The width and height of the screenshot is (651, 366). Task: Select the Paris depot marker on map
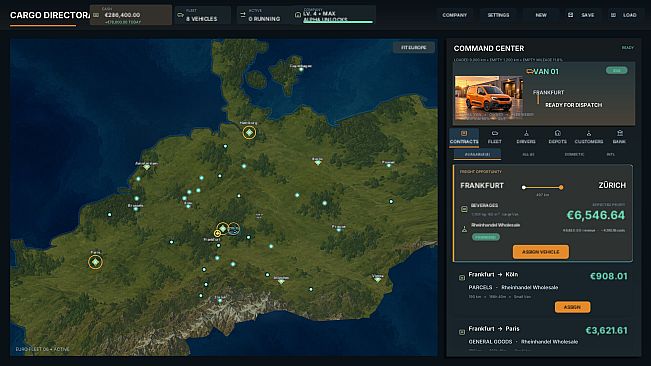[x=95, y=262]
